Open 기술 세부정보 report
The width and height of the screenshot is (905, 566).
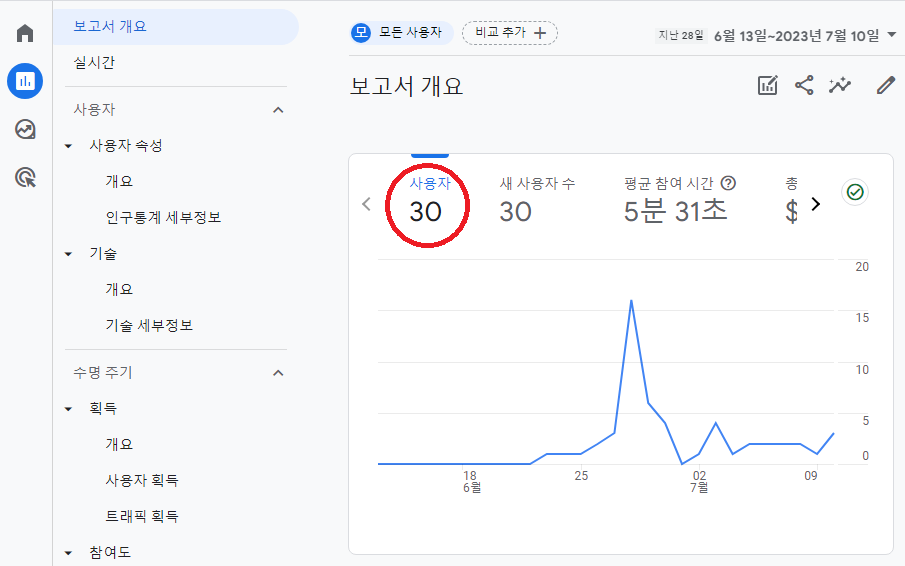(149, 325)
